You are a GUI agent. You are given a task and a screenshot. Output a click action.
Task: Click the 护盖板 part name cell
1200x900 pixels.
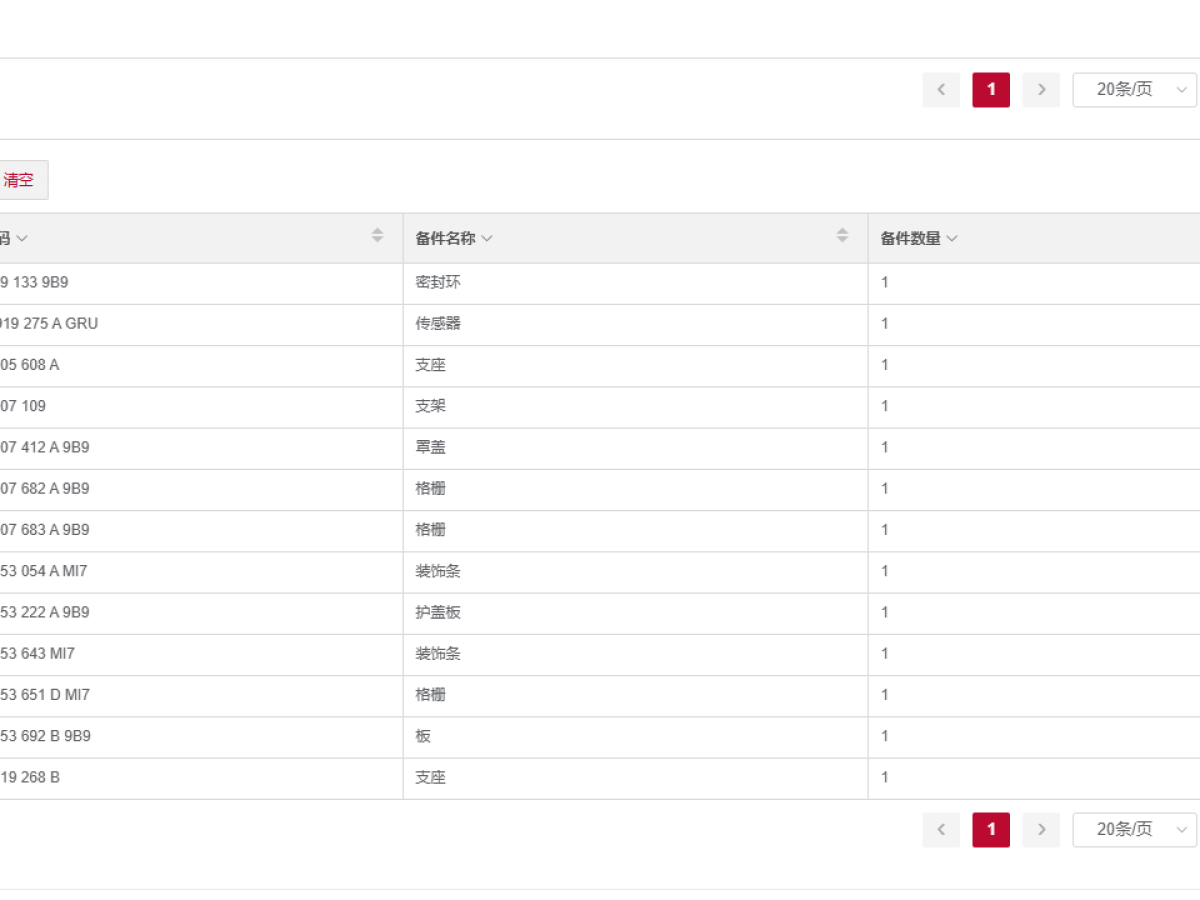pos(438,612)
